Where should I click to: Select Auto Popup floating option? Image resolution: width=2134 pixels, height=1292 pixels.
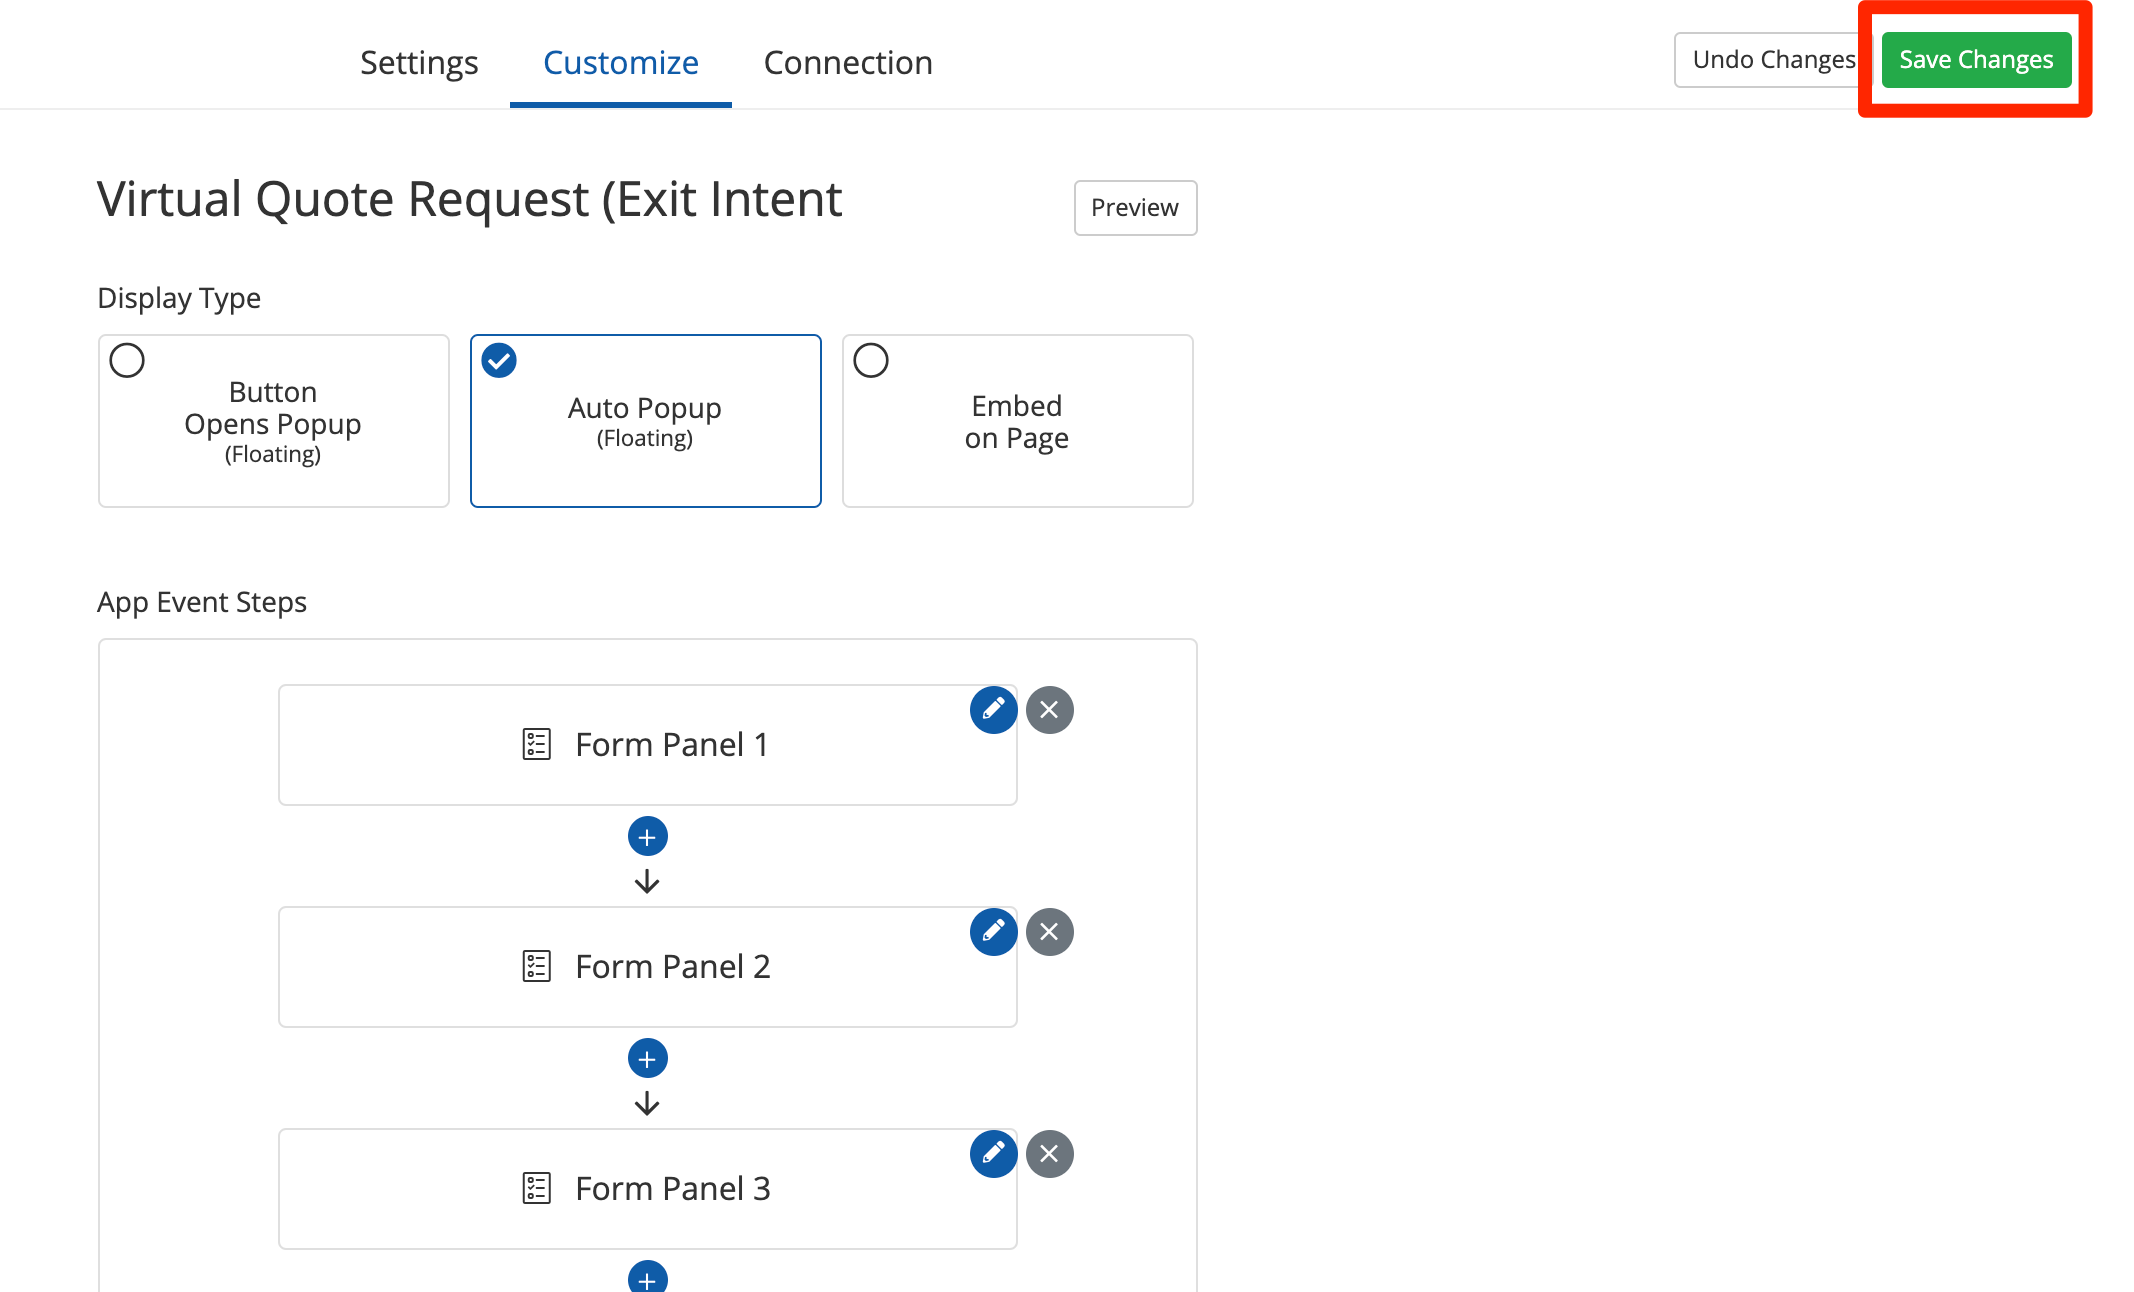[x=645, y=421]
